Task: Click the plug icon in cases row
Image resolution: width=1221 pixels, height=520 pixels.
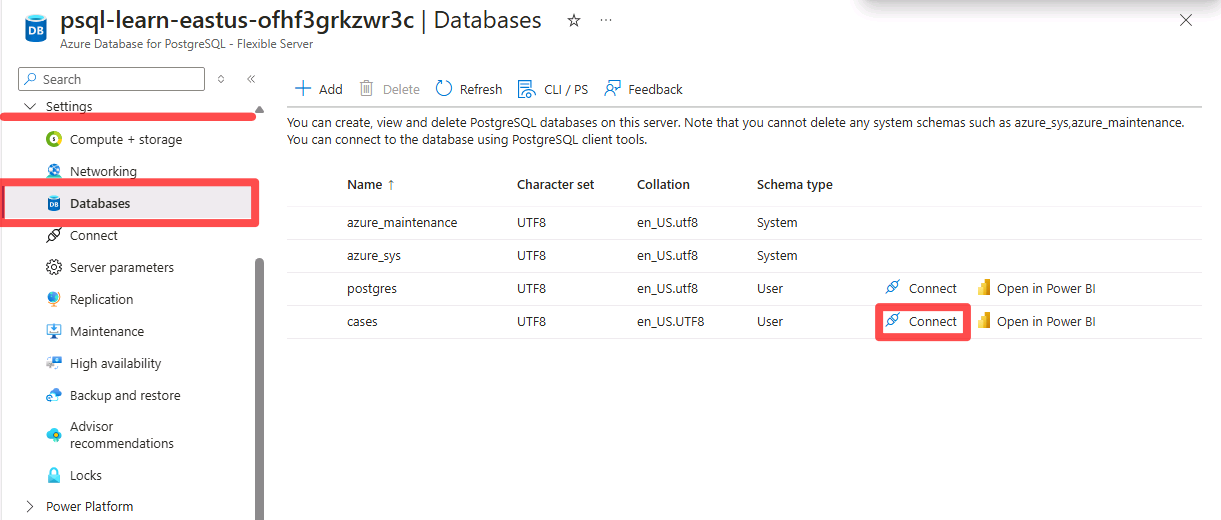Action: coord(893,321)
